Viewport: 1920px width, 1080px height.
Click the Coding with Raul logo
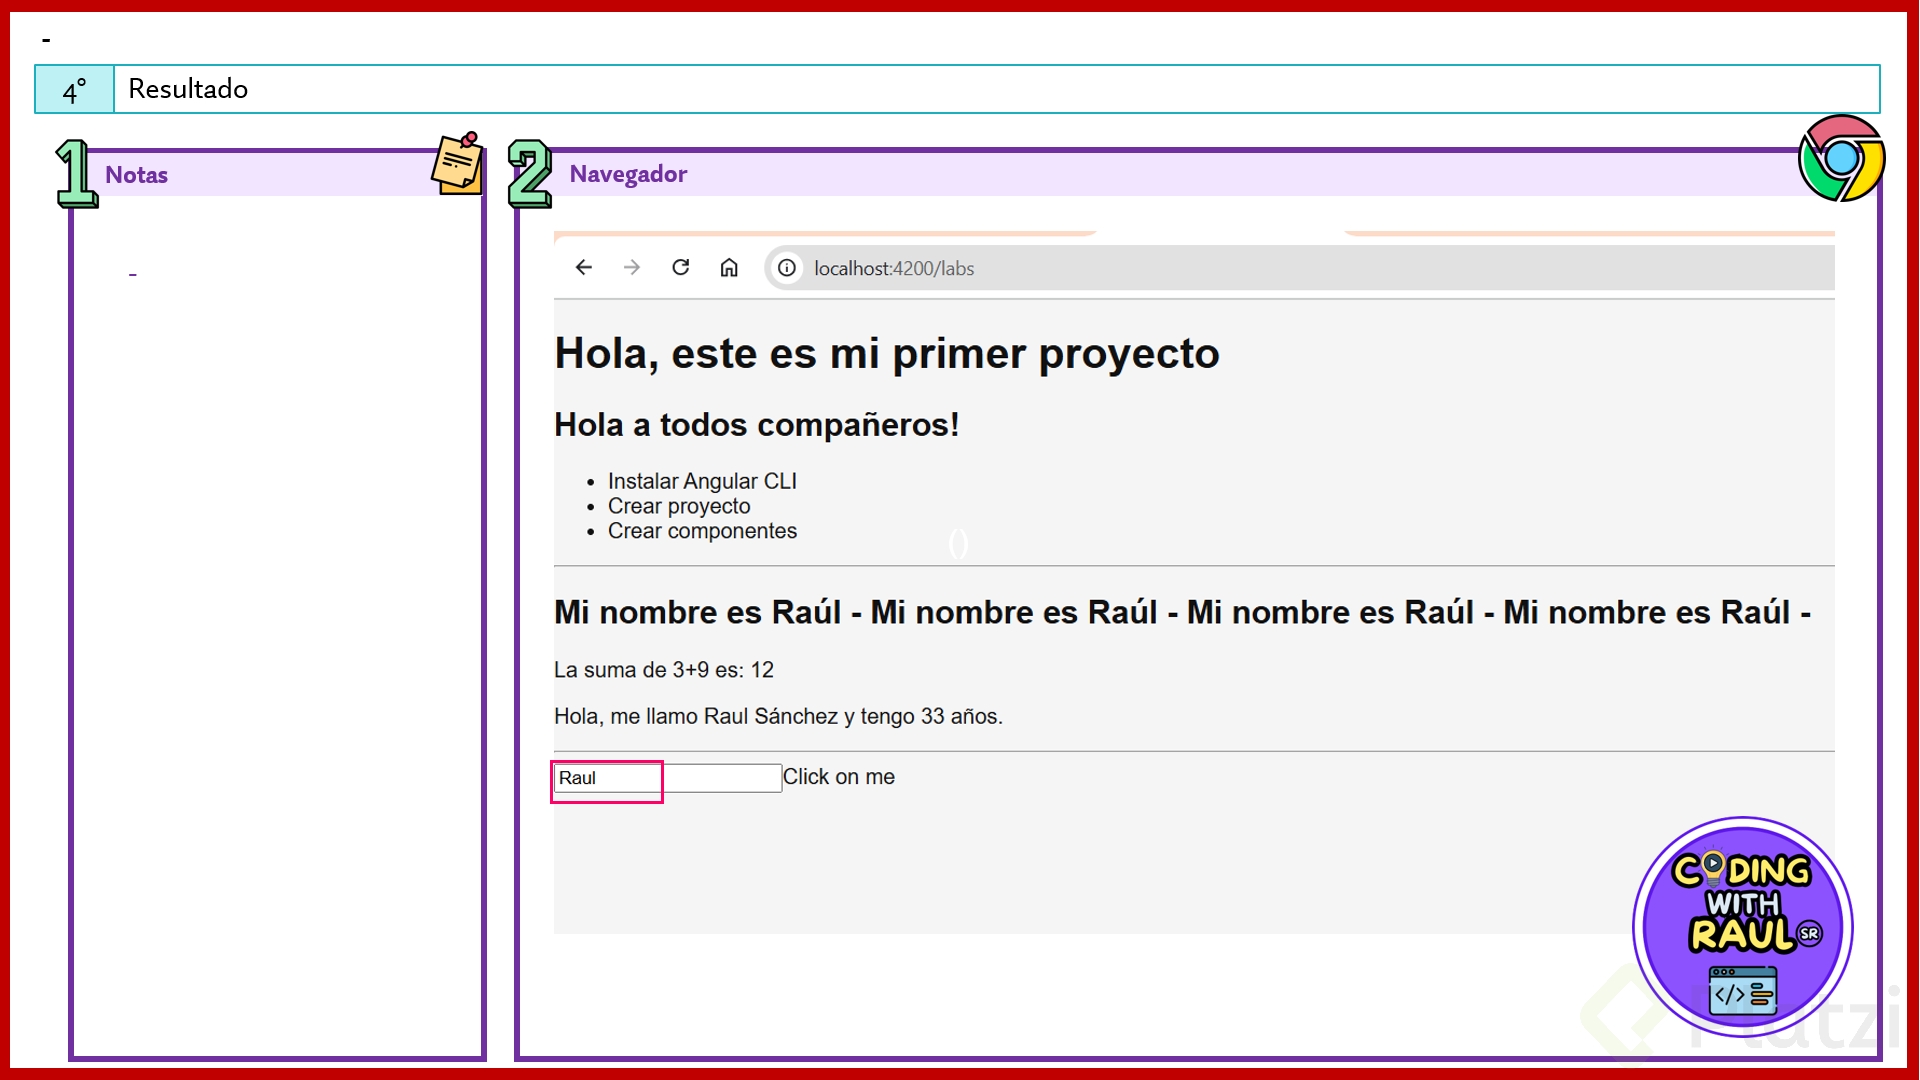(x=1743, y=927)
